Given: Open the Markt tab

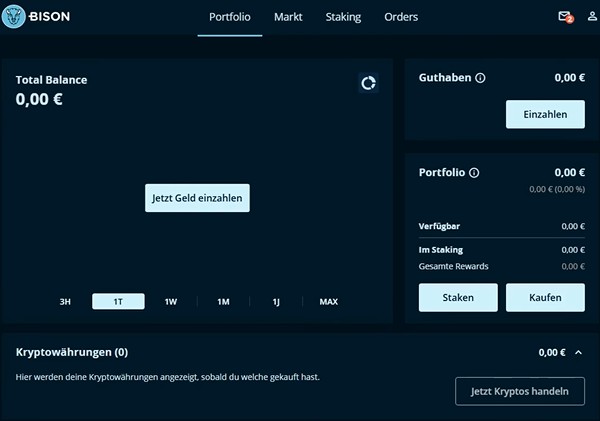Looking at the screenshot, I should [288, 17].
